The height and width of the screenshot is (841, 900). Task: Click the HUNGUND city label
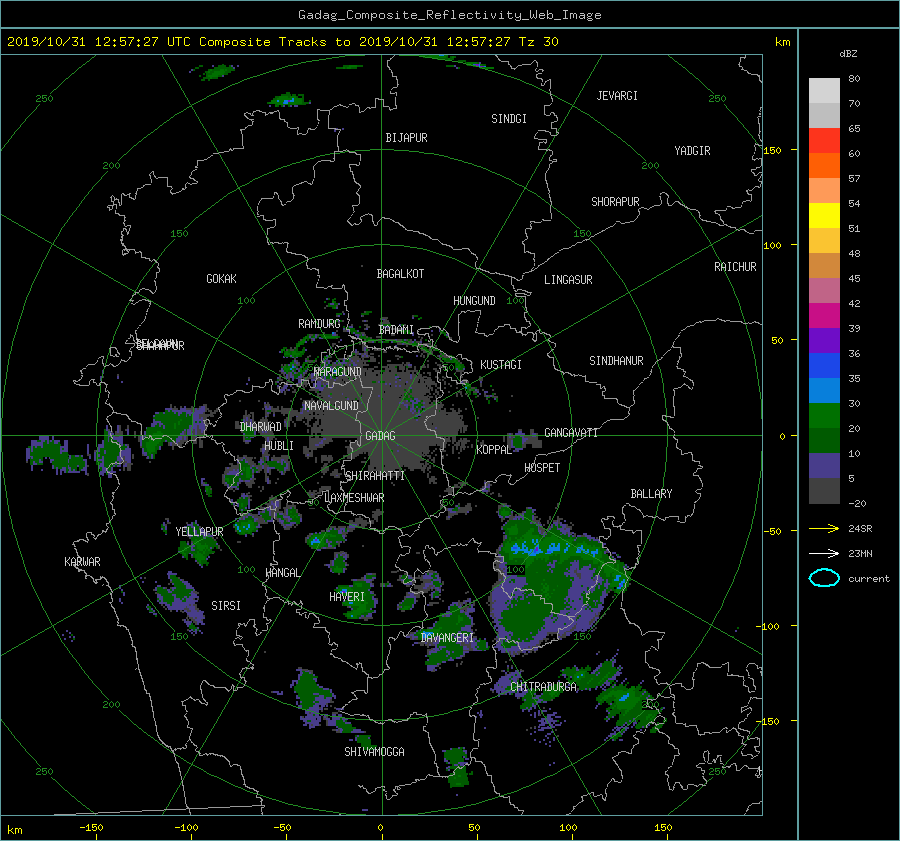tap(474, 301)
